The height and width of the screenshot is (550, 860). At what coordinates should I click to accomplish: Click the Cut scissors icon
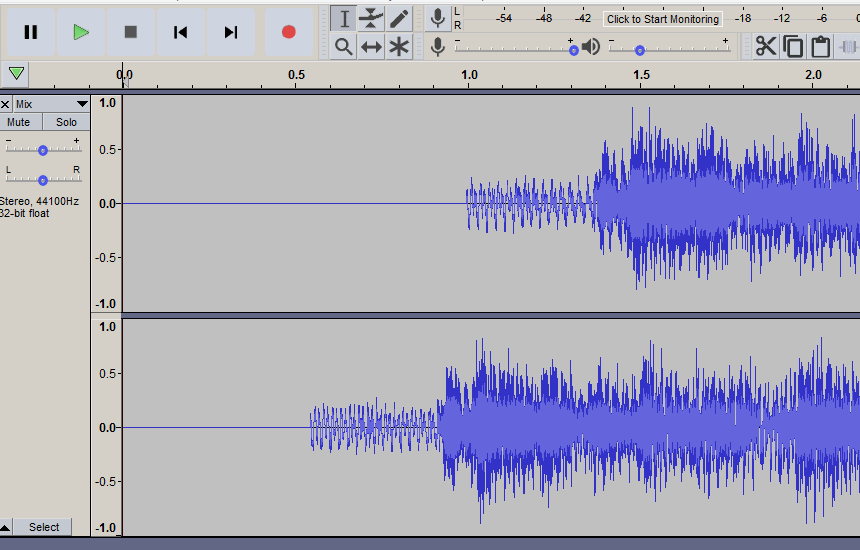[x=766, y=46]
